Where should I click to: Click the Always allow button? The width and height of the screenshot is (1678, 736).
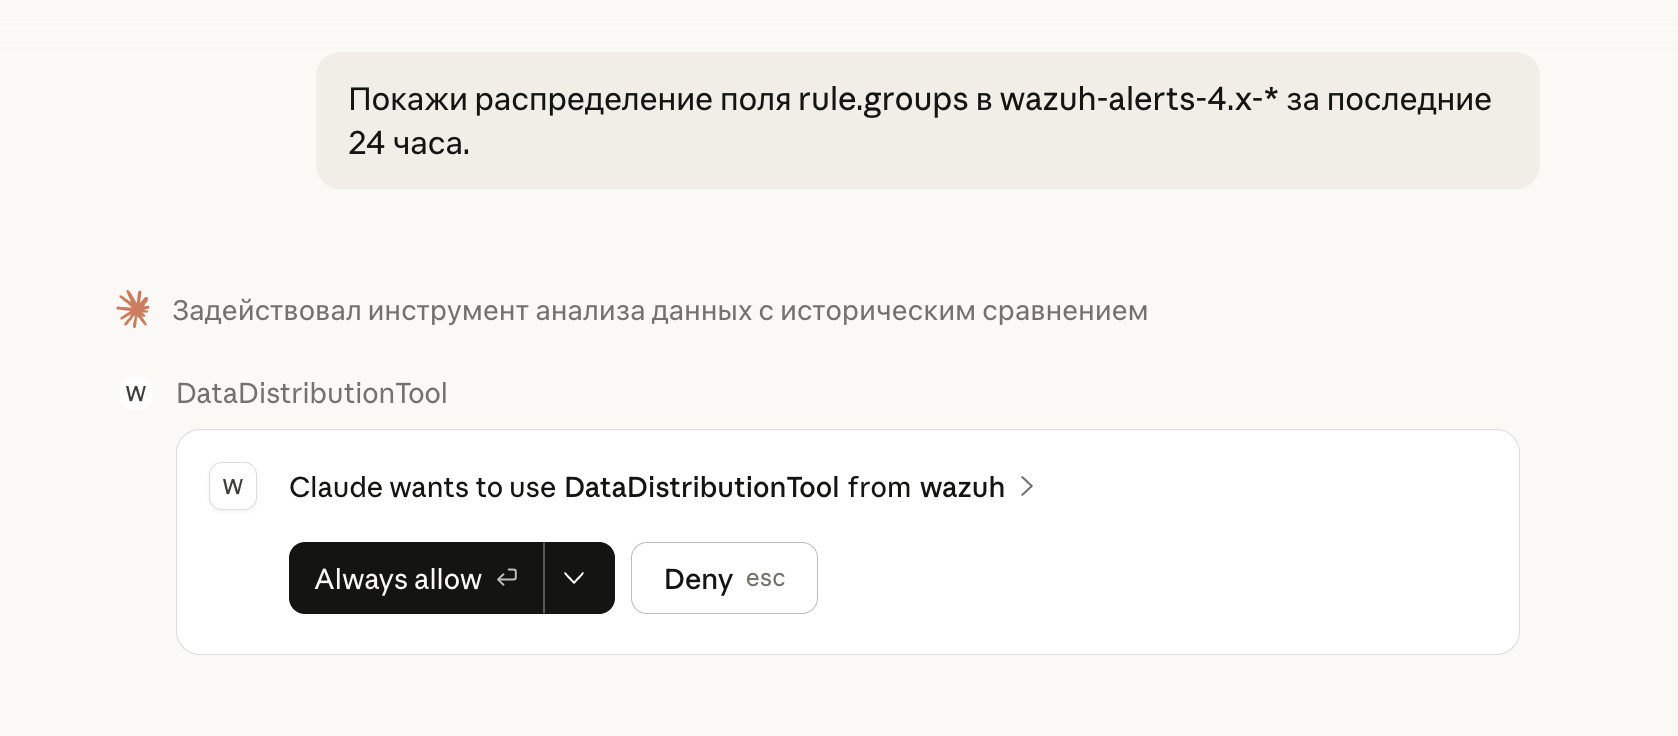pos(416,578)
